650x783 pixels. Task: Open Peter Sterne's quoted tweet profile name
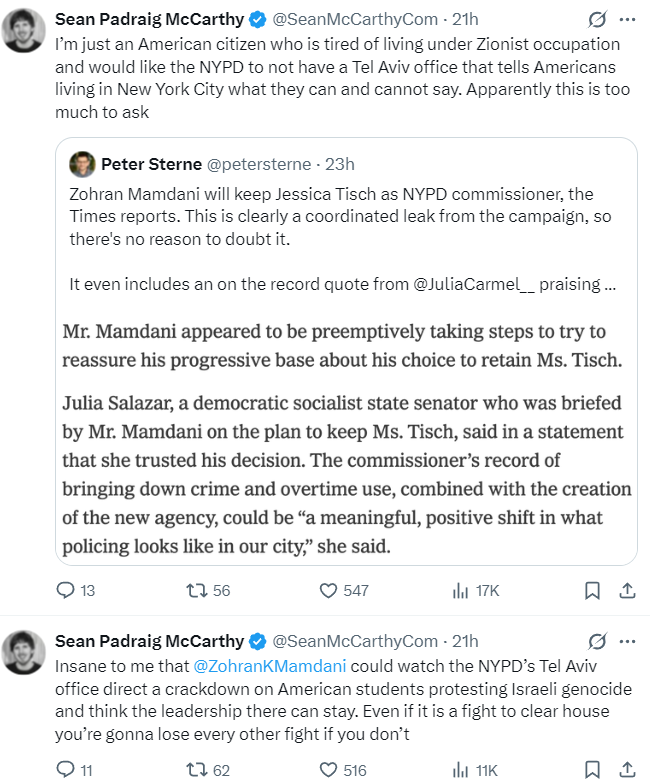tap(151, 164)
